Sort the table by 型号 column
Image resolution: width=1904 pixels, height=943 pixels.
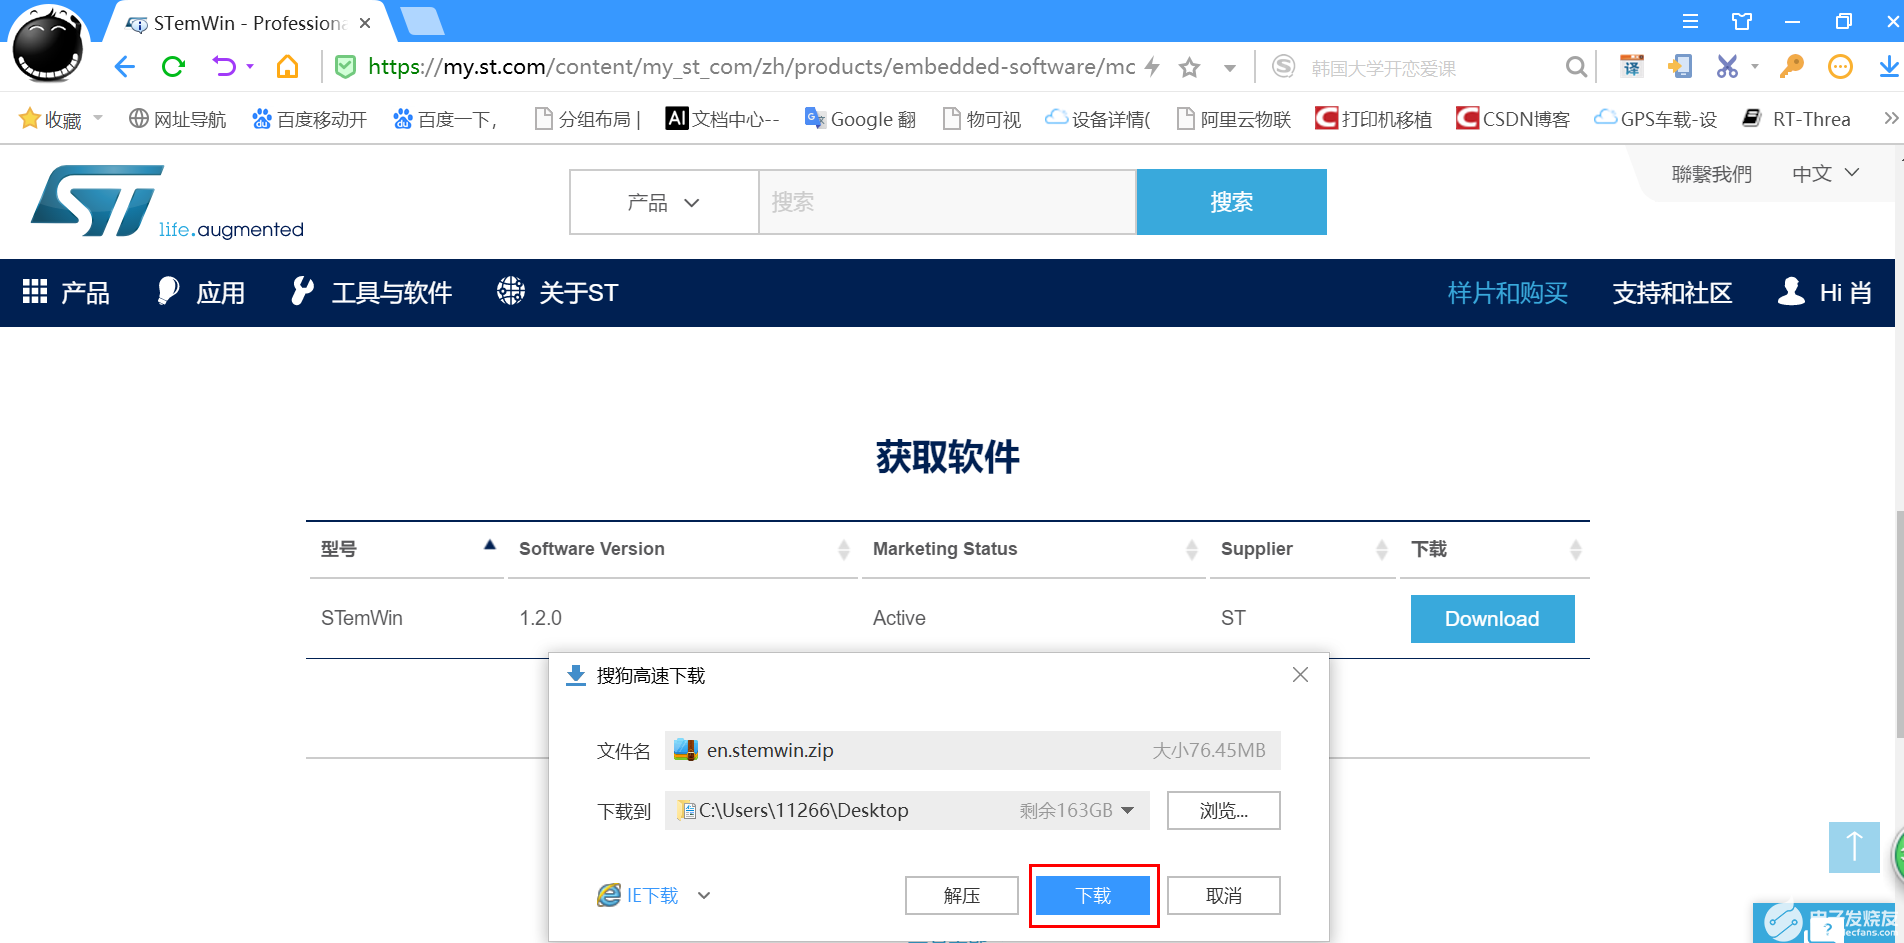[408, 549]
